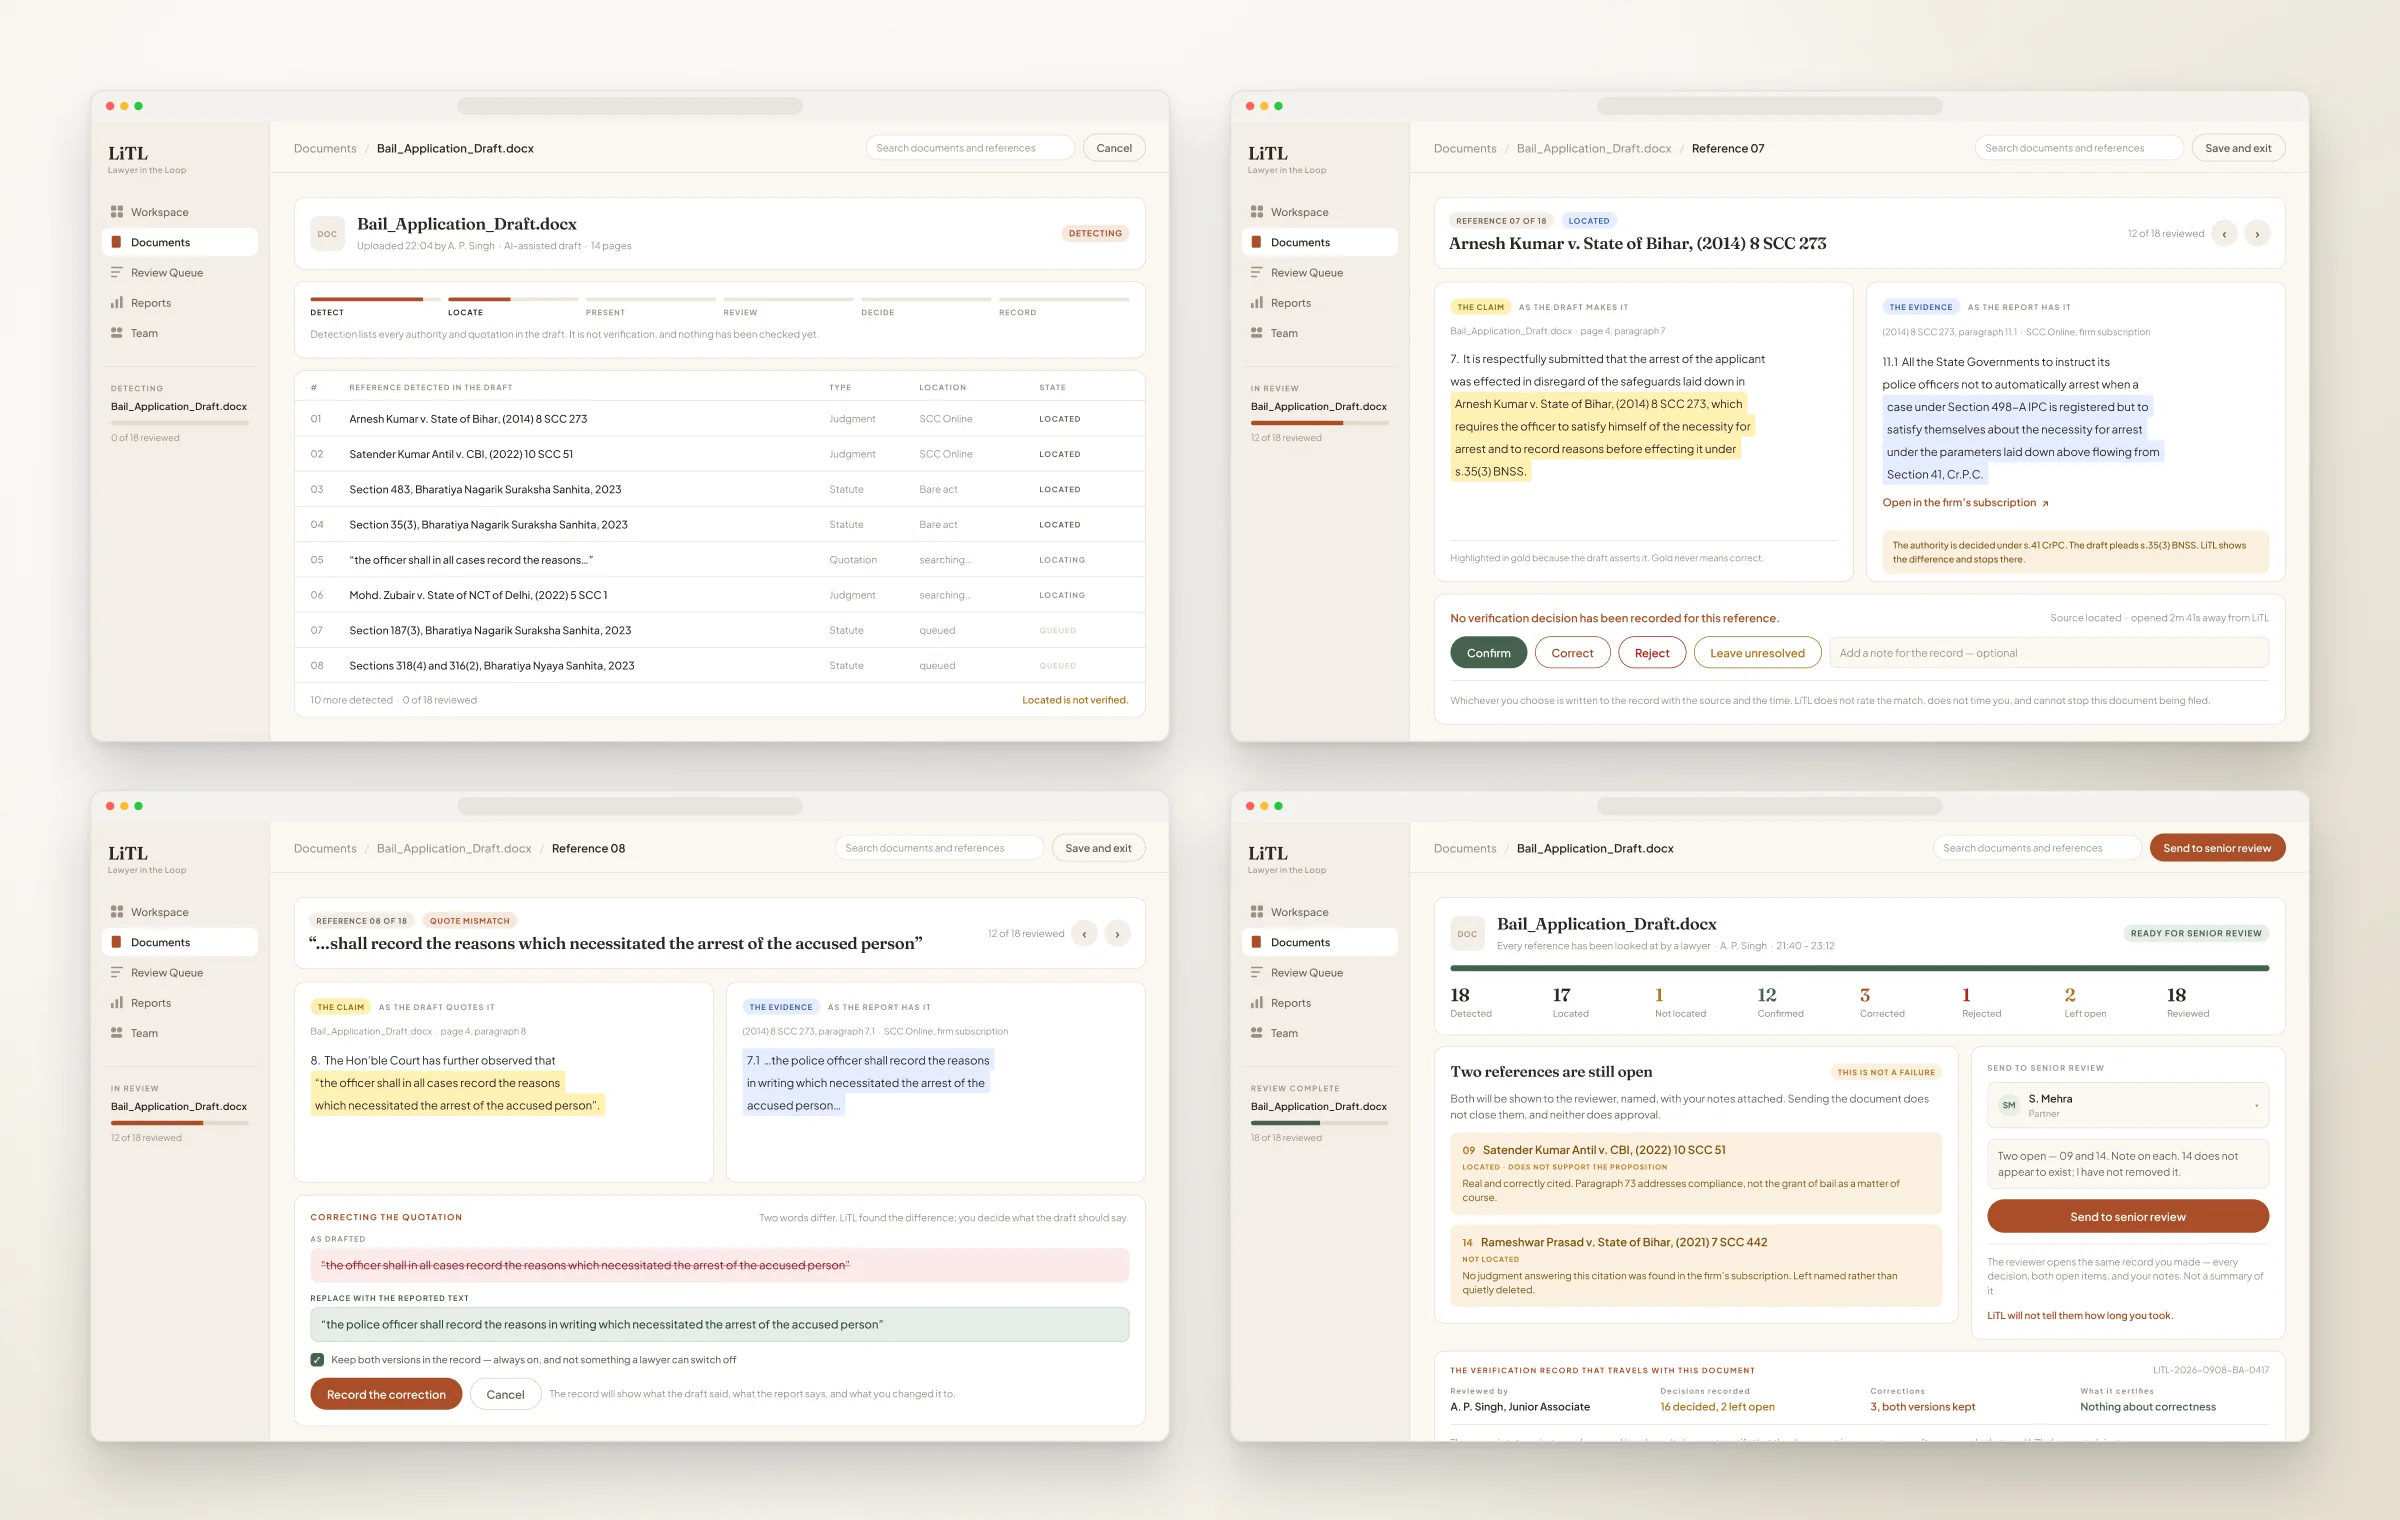
Task: Click Save and exit in Reference 08 window
Action: click(1098, 848)
